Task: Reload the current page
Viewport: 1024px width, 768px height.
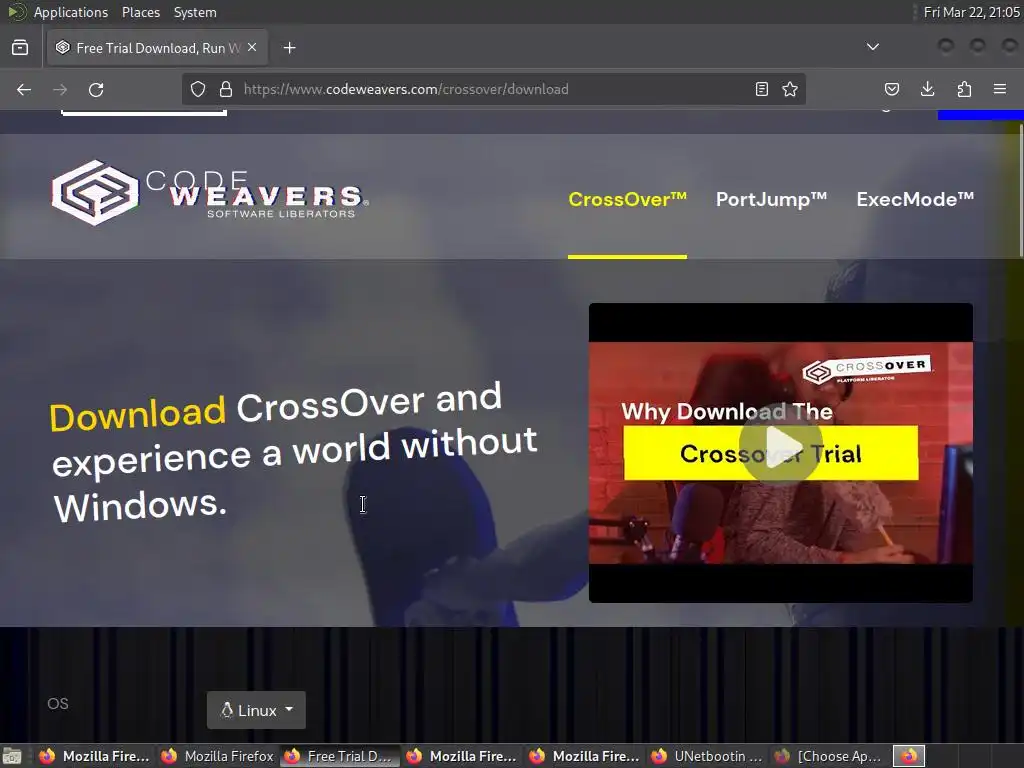Action: click(x=96, y=89)
